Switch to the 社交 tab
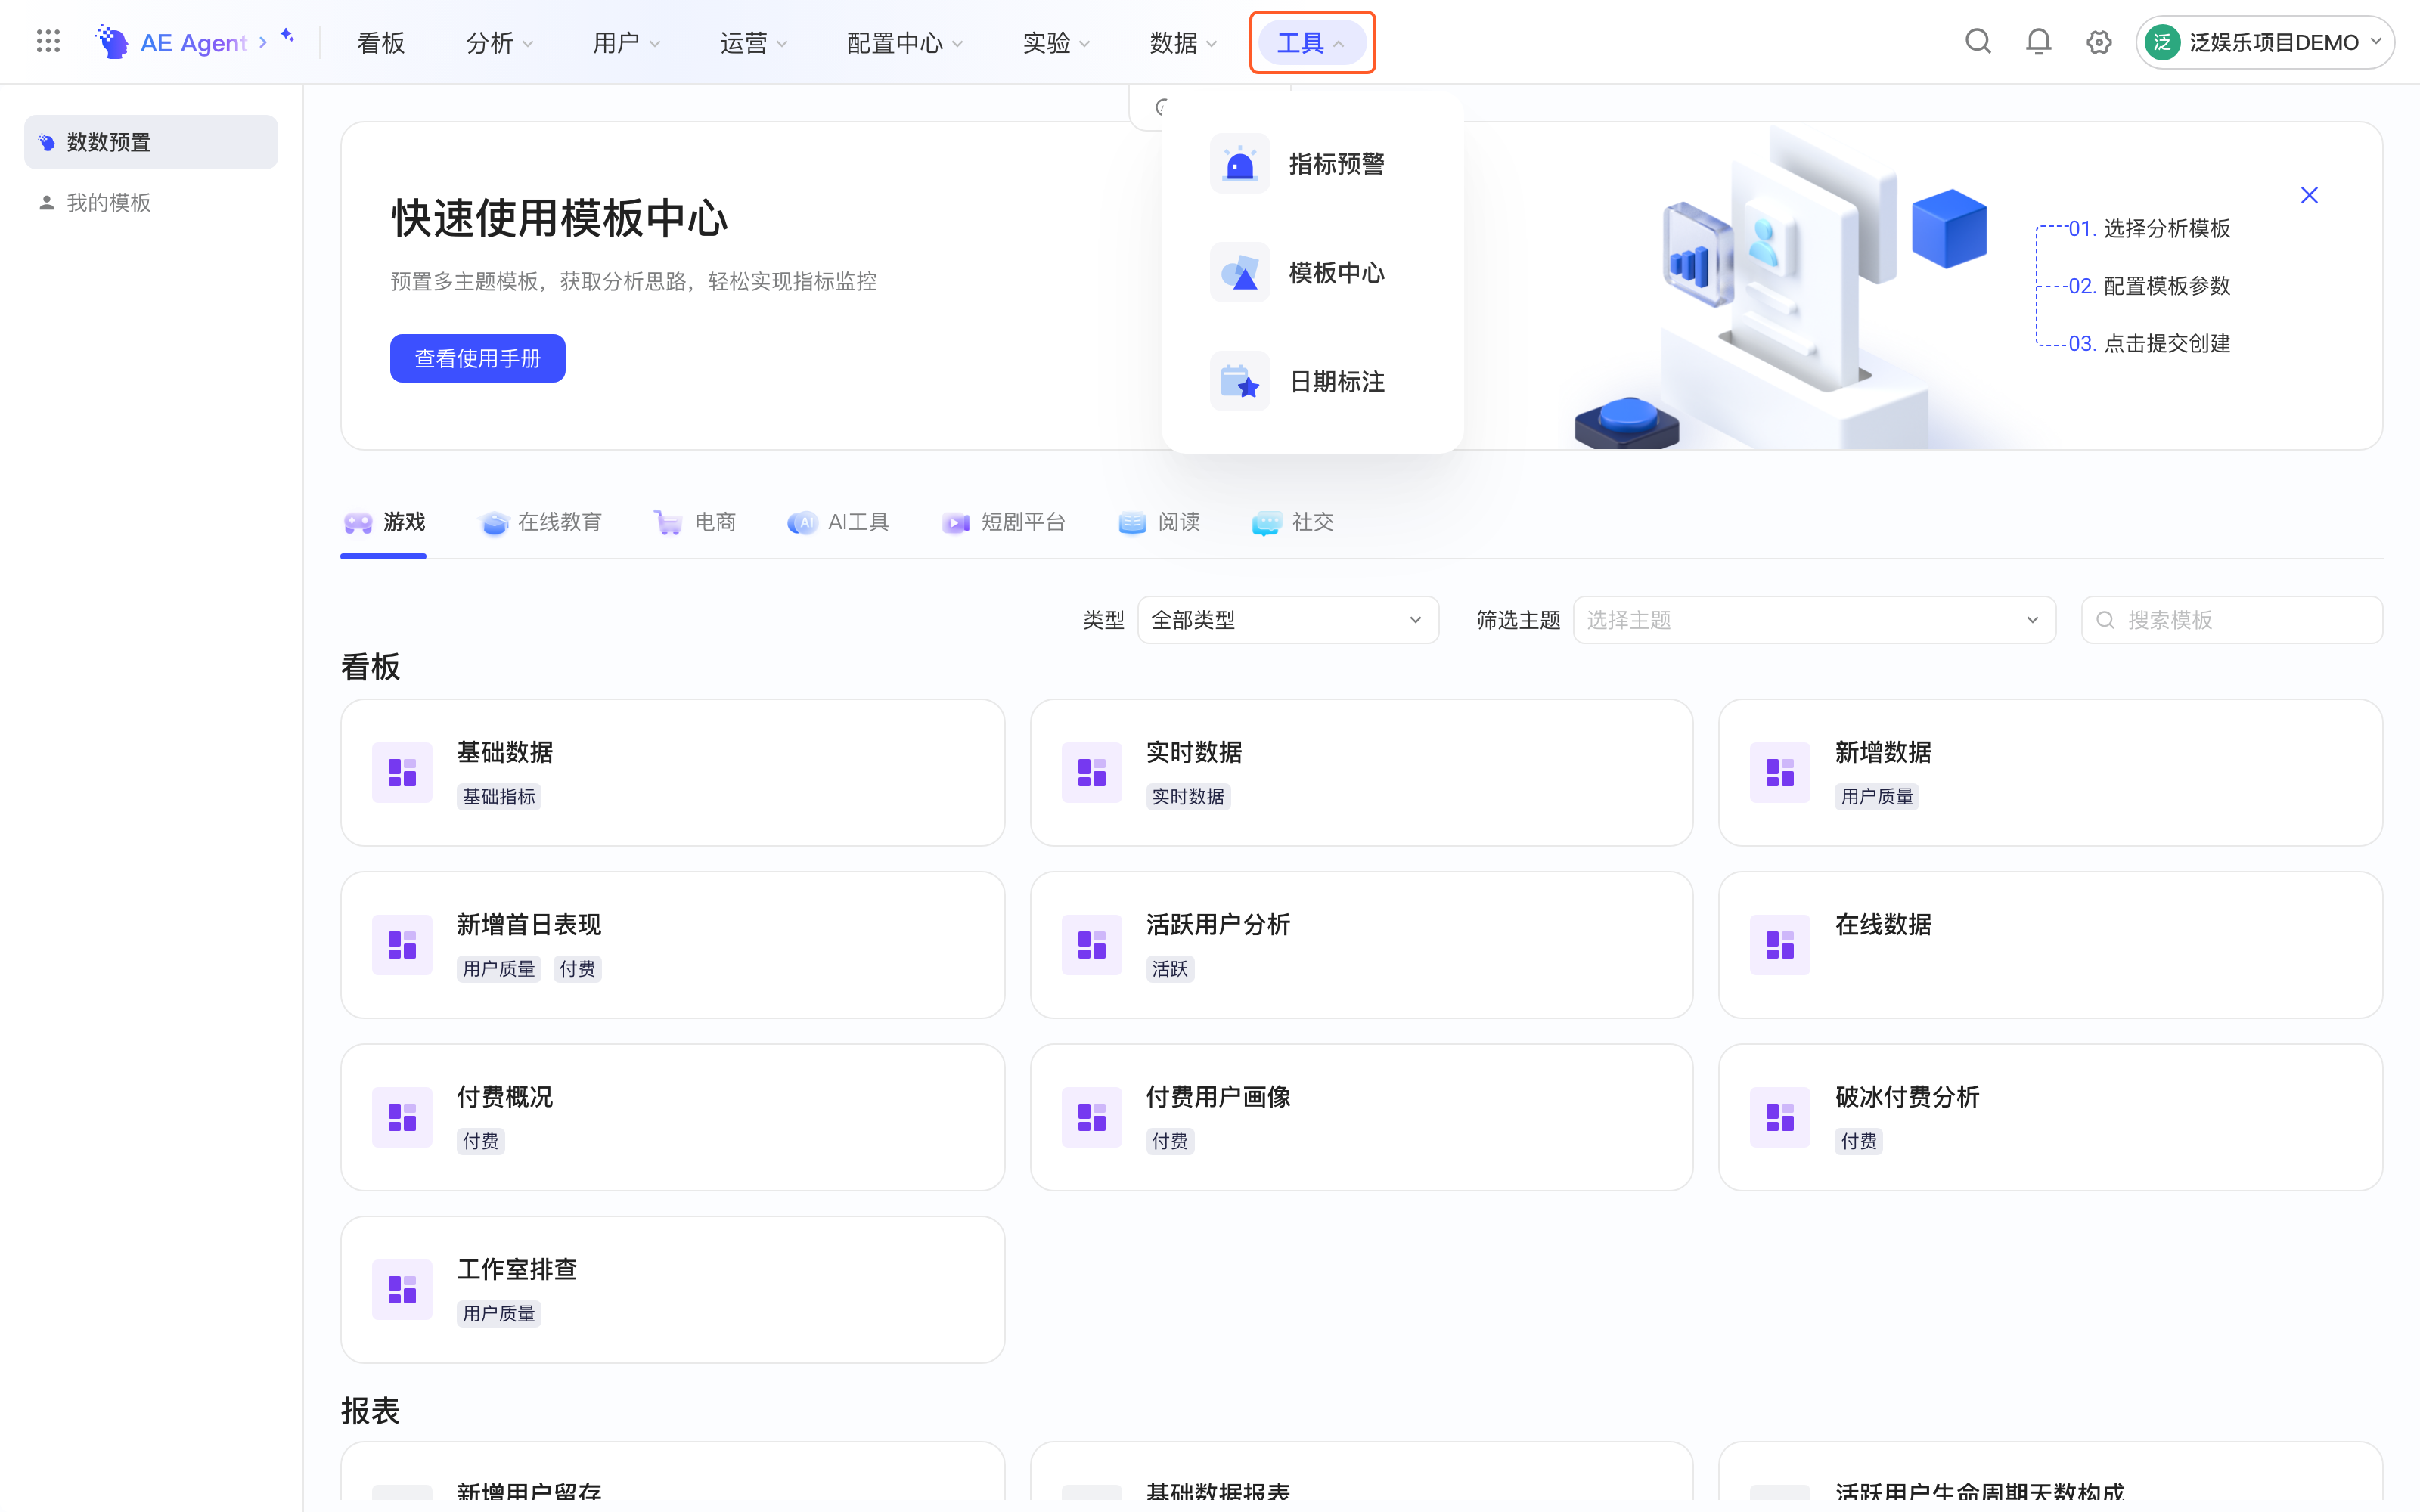The height and width of the screenshot is (1512, 2420). tap(1292, 522)
